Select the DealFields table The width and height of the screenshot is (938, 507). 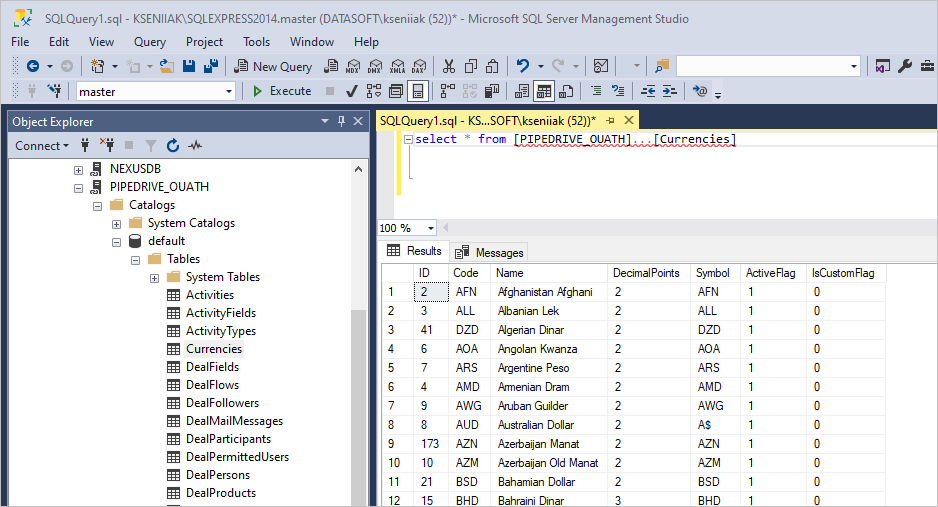(212, 366)
